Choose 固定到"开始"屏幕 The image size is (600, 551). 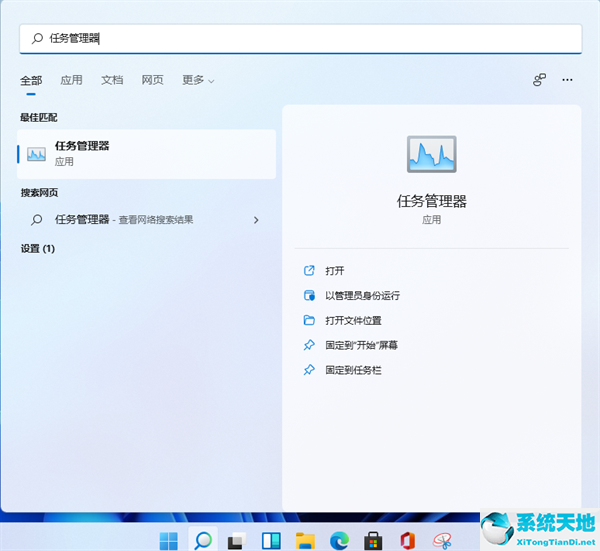click(x=362, y=345)
